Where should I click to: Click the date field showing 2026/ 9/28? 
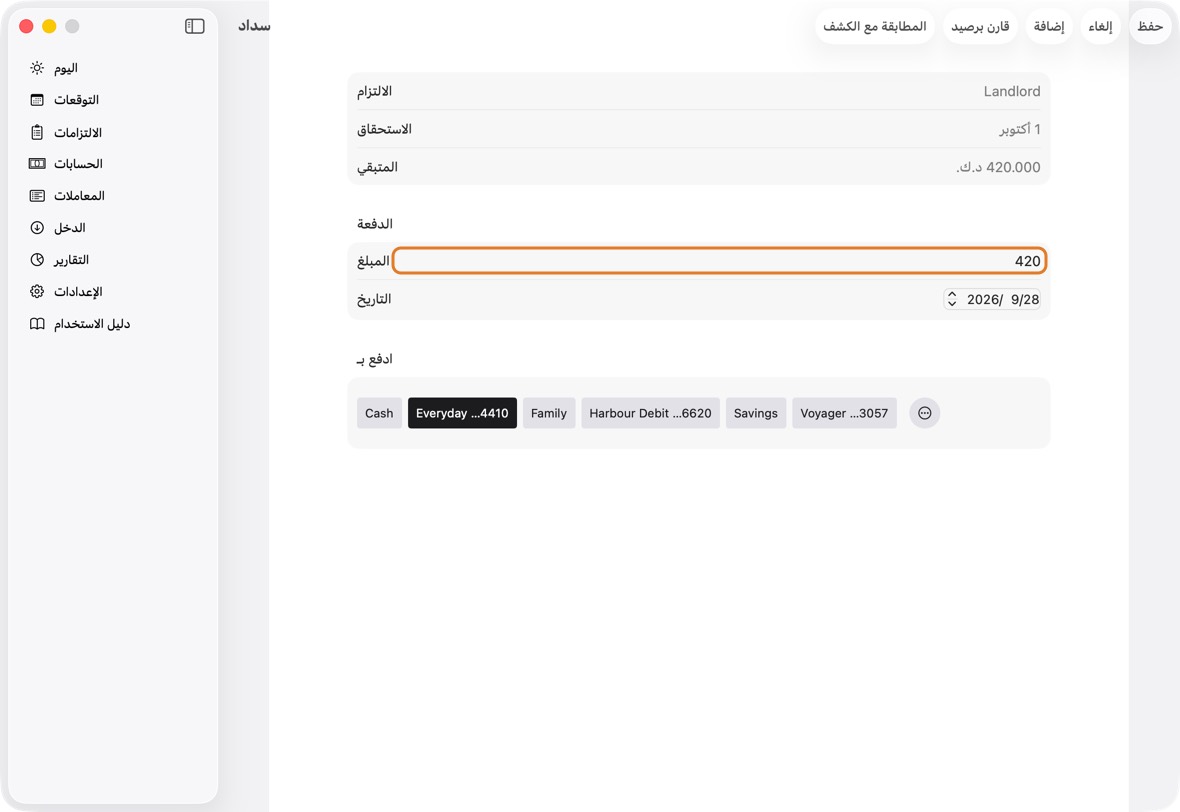[992, 300]
